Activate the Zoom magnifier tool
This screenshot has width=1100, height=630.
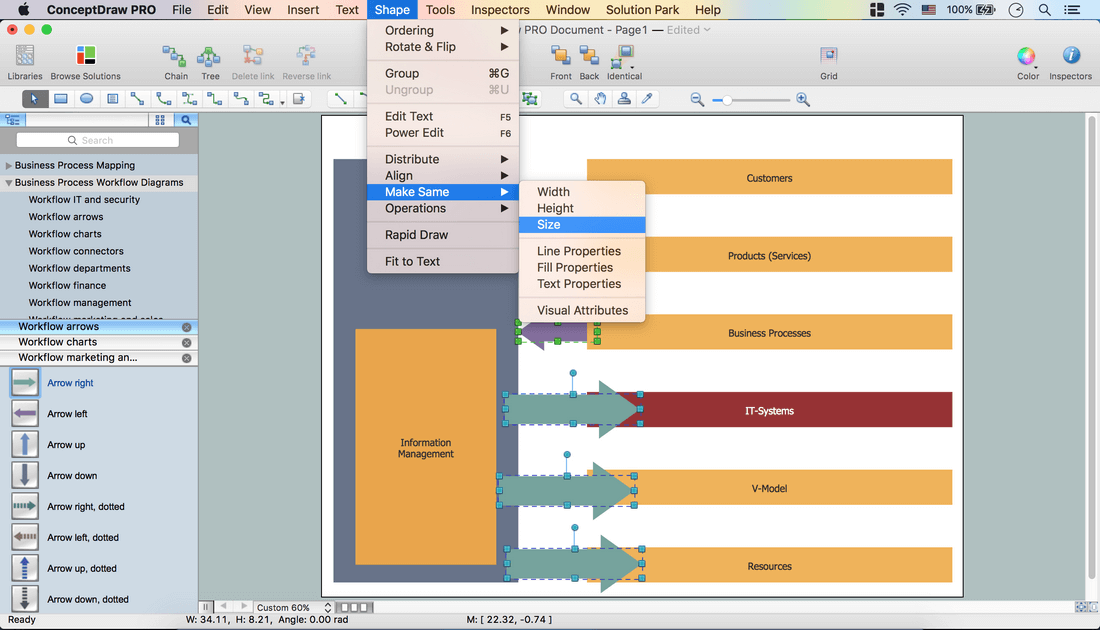575,99
